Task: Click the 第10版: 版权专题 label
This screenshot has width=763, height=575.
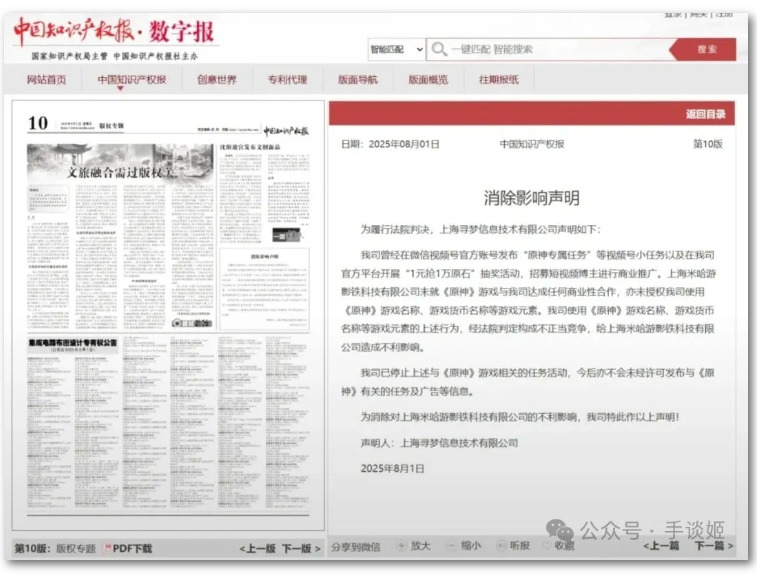Action: (55, 549)
